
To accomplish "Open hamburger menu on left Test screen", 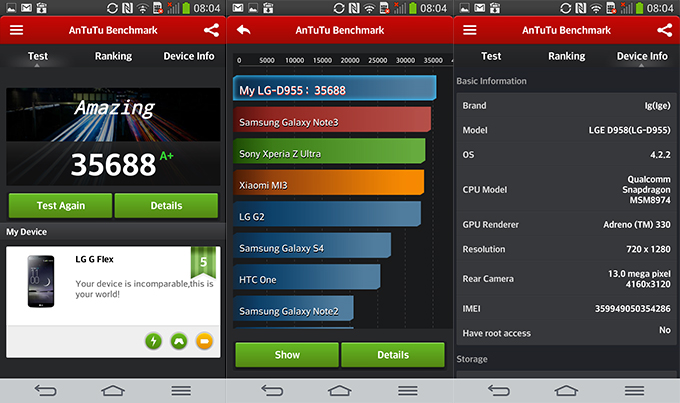I will click(x=16, y=30).
